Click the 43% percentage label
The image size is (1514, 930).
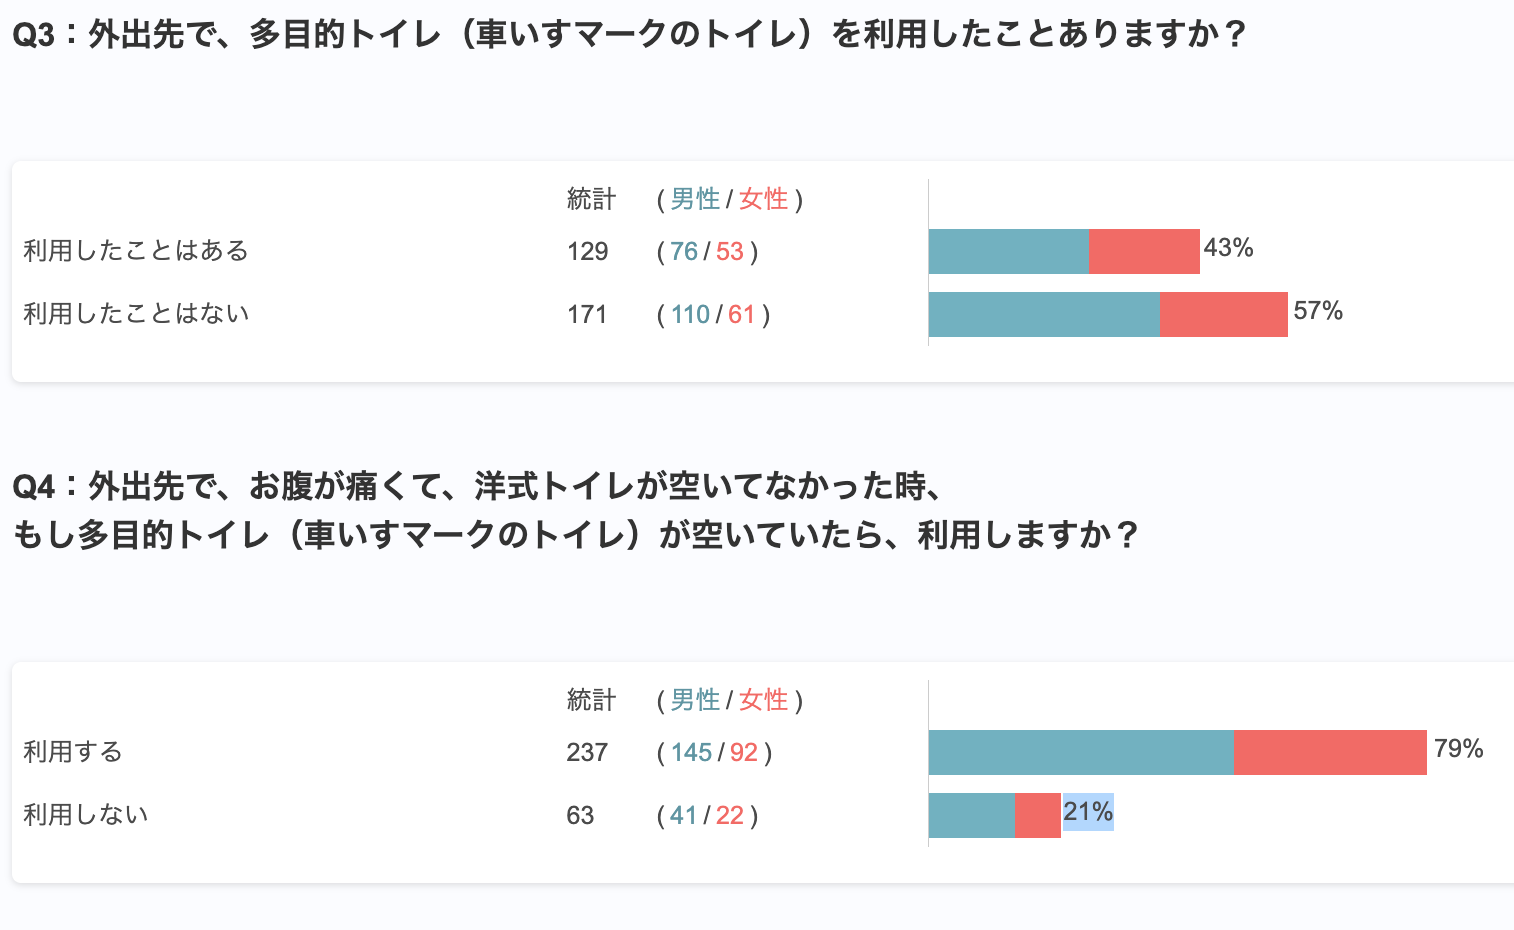pos(1228,248)
